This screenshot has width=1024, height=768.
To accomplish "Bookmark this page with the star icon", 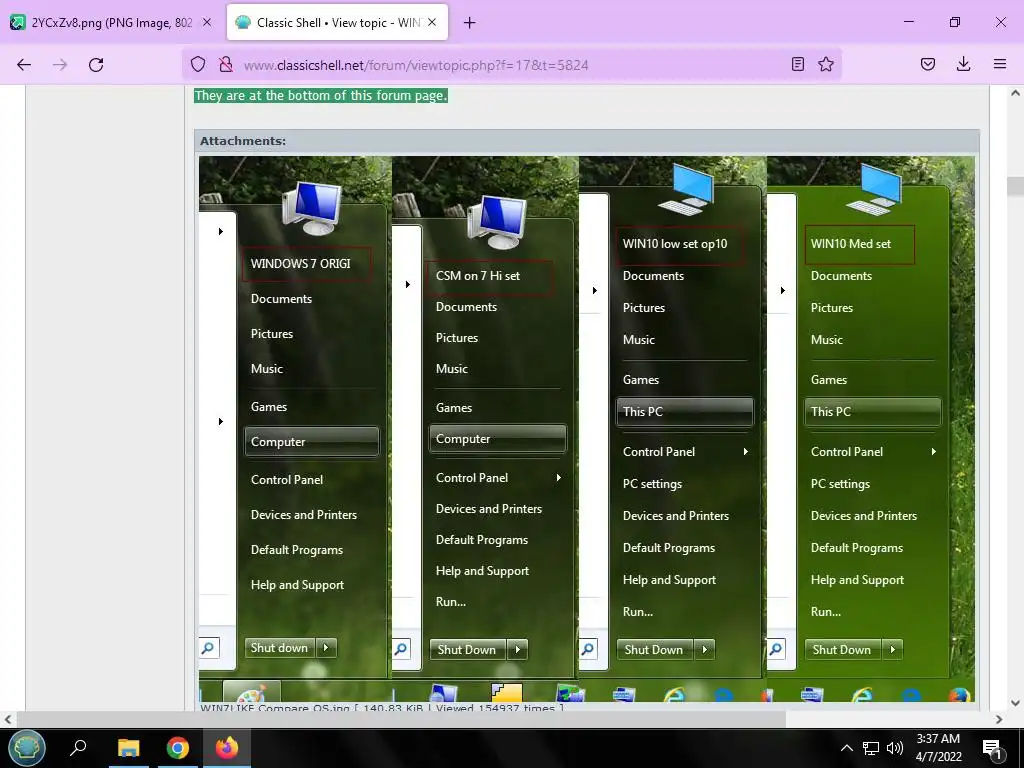I will tap(826, 64).
